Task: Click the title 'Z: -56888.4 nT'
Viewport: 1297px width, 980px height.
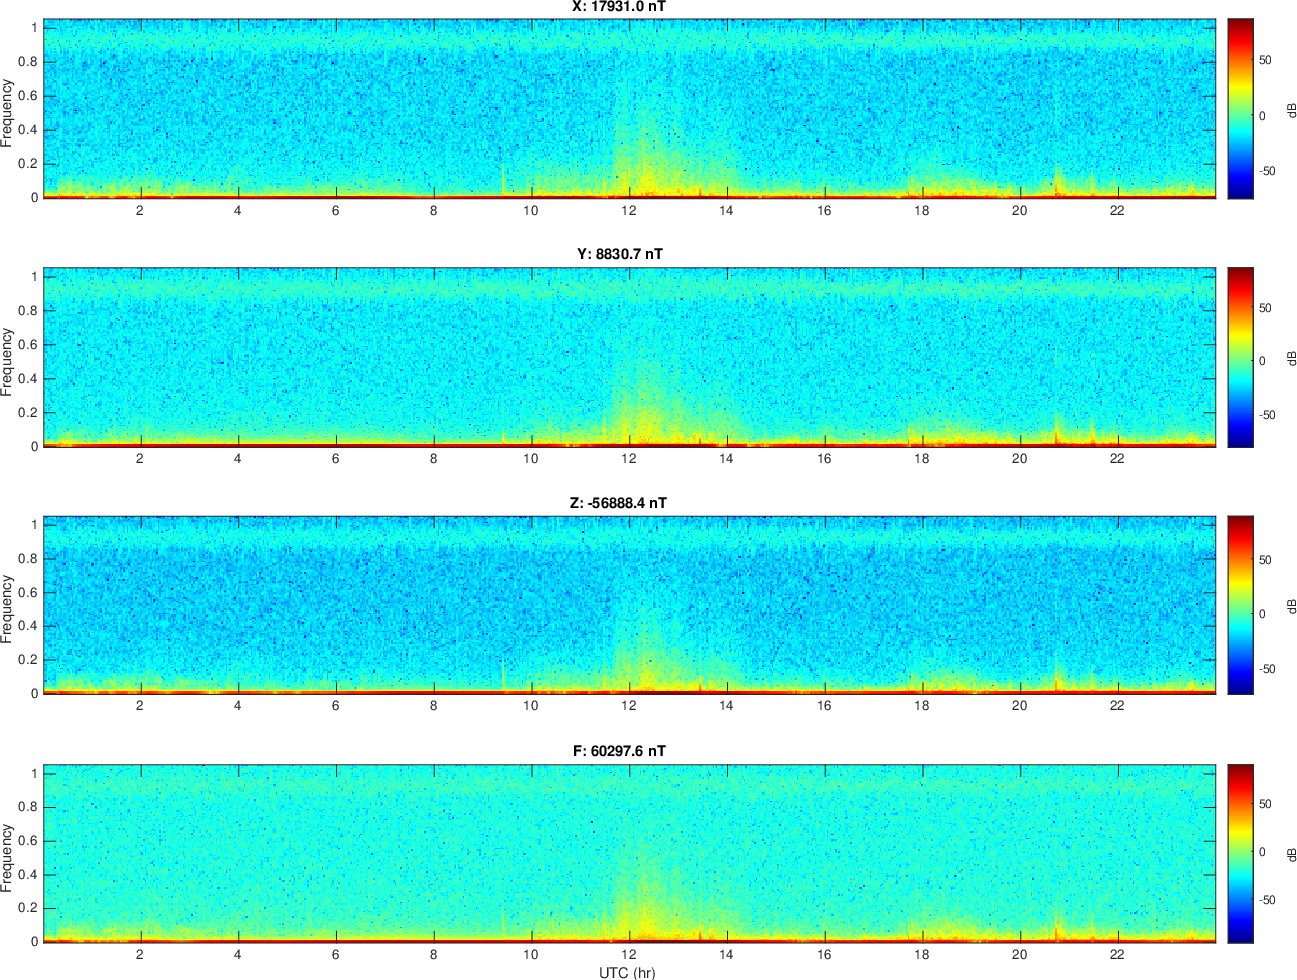Action: click(619, 503)
